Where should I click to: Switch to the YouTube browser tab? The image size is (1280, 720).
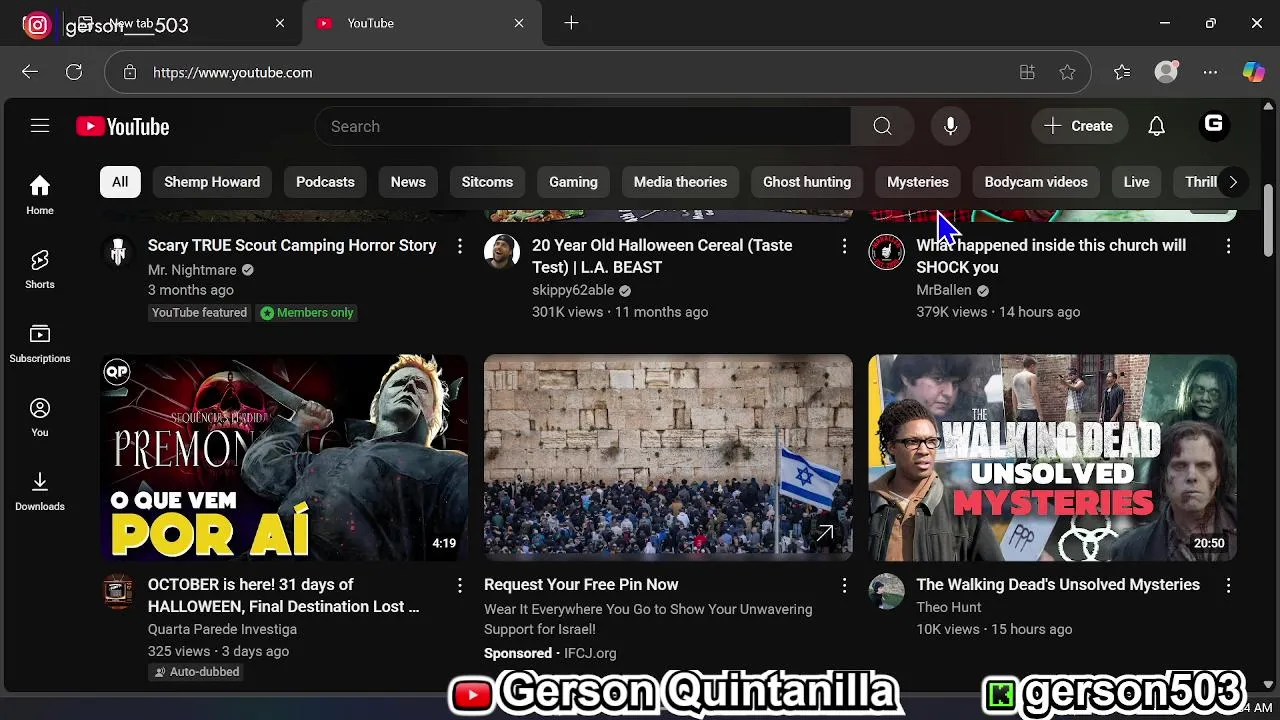(x=421, y=23)
